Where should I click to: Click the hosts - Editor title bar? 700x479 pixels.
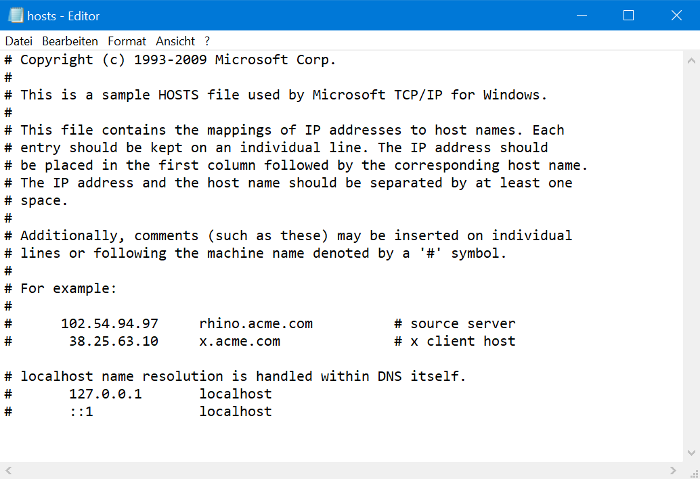pyautogui.click(x=300, y=15)
